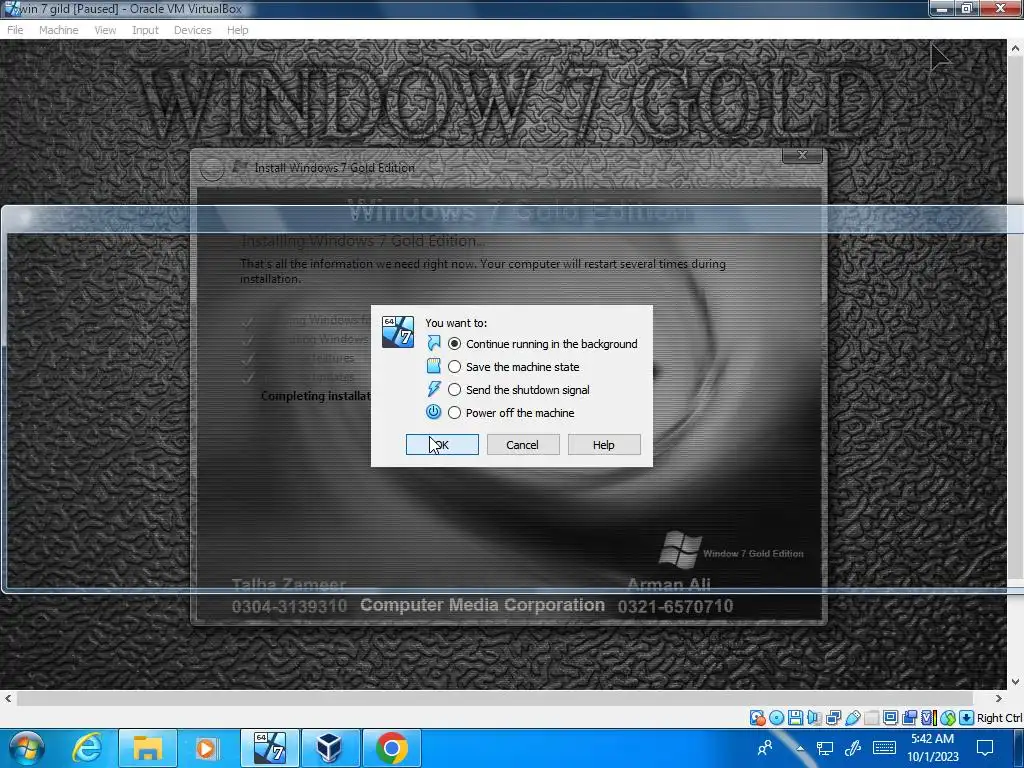Click the horizontal scrollbar left arrow
Image resolution: width=1024 pixels, height=768 pixels.
pos(8,698)
